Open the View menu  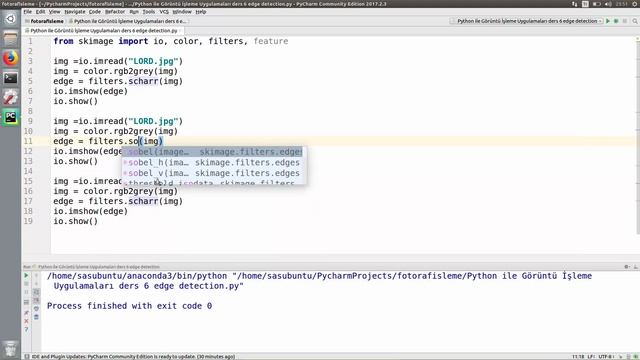54,11
